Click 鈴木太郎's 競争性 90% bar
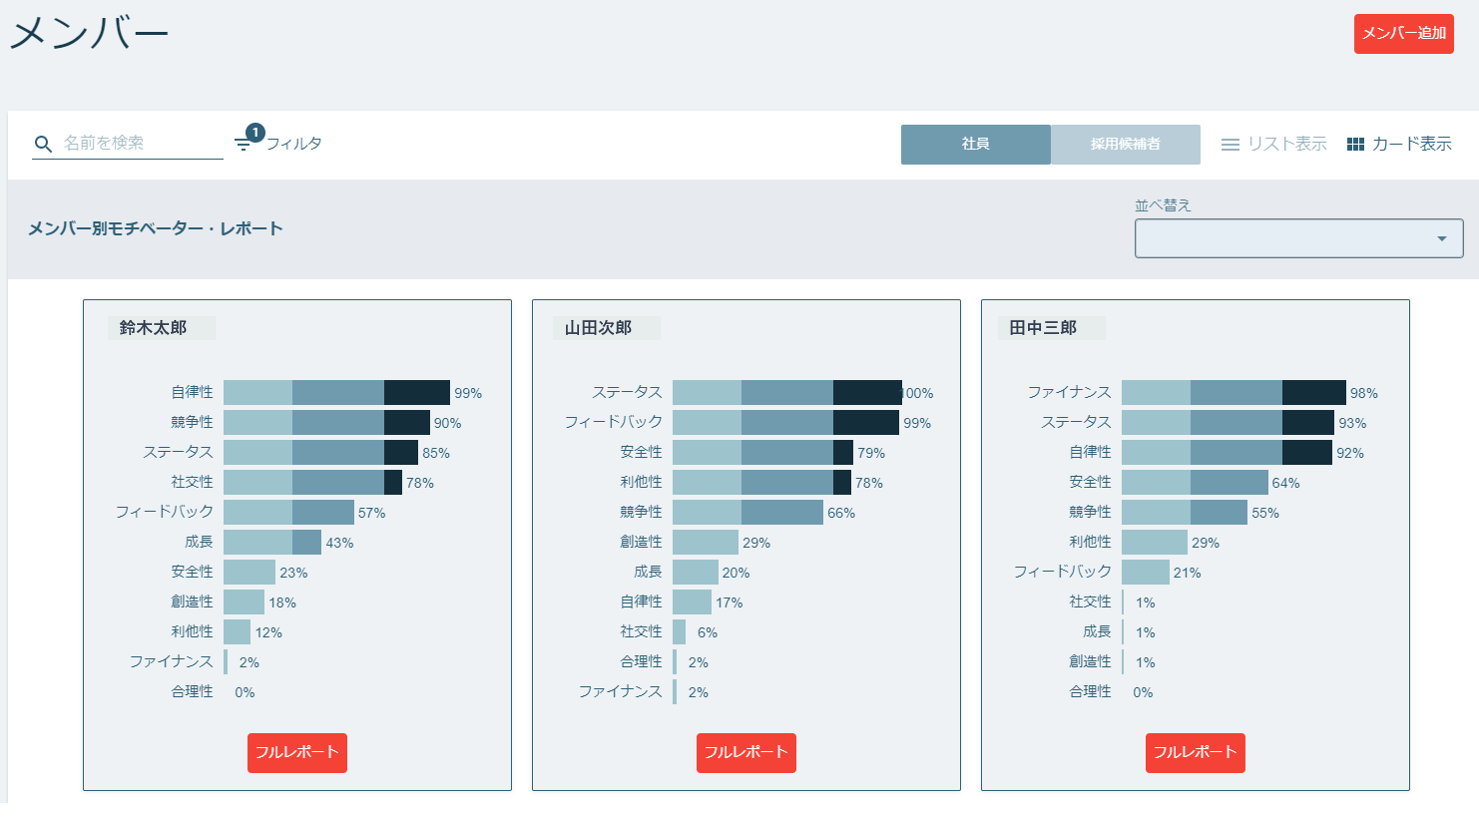The image size is (1479, 817). 326,422
